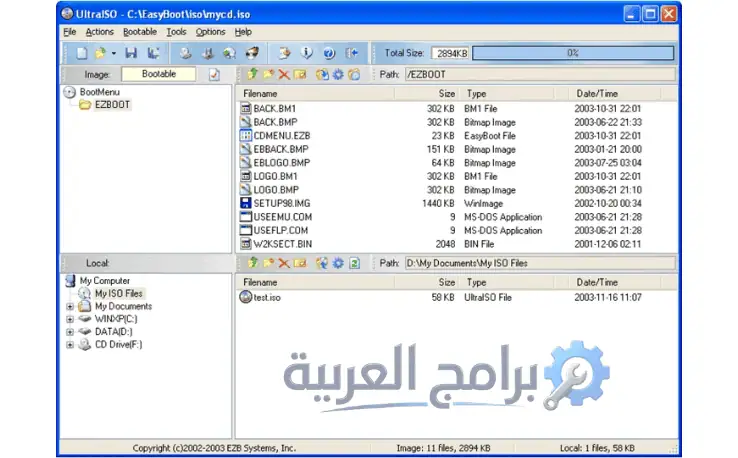Viewport: 738px width, 458px height.
Task: Select file SETUP98.IMG
Action: tap(281, 203)
